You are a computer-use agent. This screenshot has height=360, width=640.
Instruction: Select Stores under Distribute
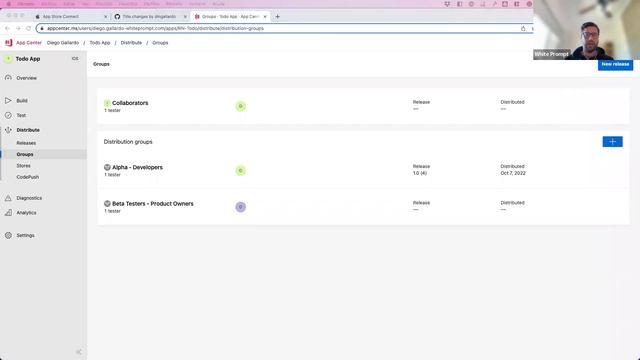pos(23,166)
